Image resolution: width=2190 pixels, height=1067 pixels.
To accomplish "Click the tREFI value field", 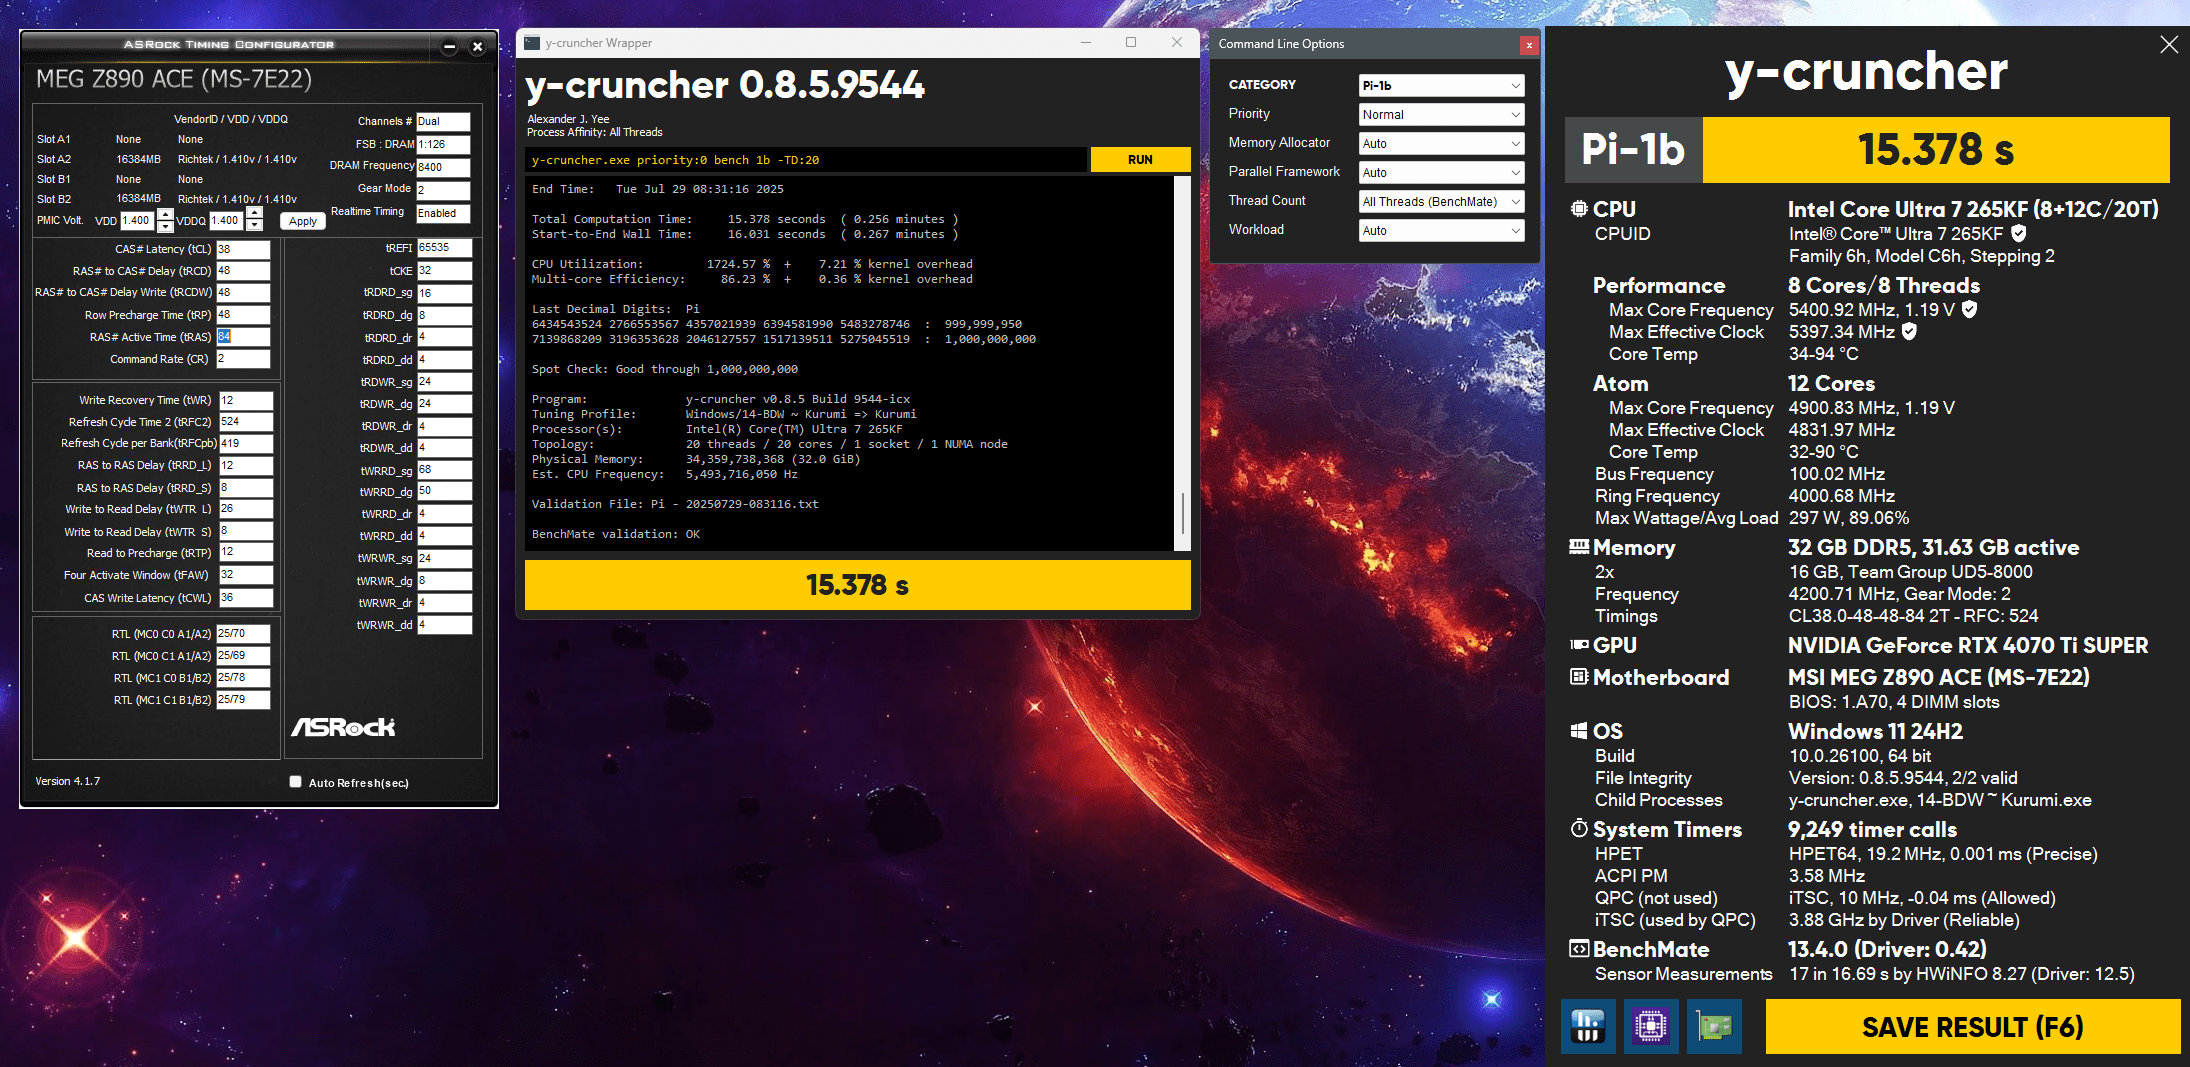I will click(x=444, y=247).
